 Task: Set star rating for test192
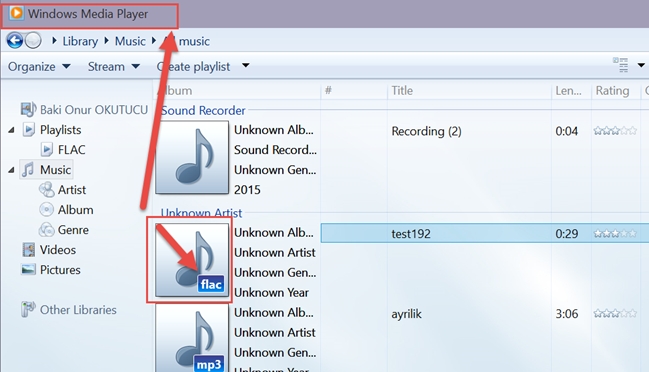click(x=615, y=234)
